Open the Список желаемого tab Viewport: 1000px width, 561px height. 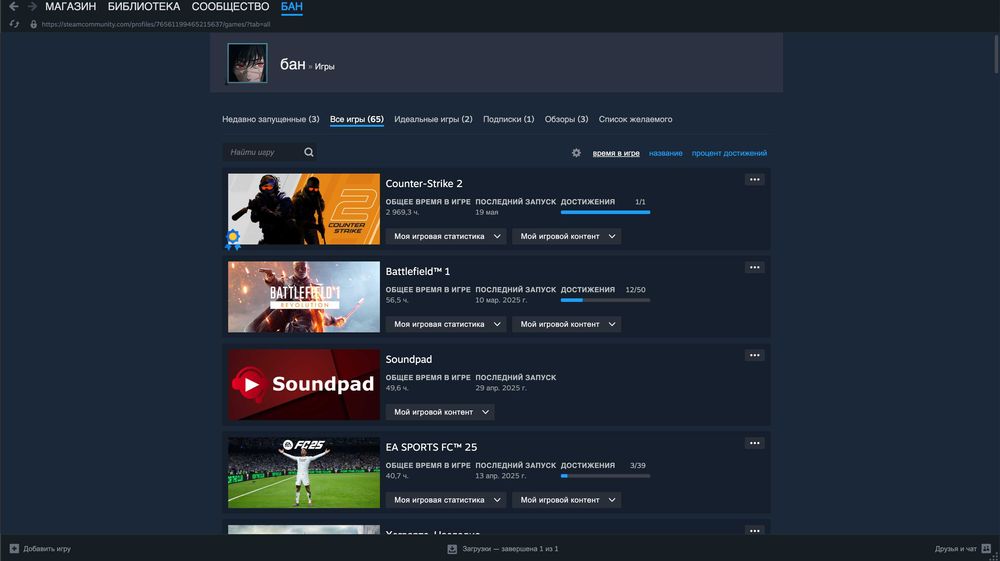click(635, 119)
